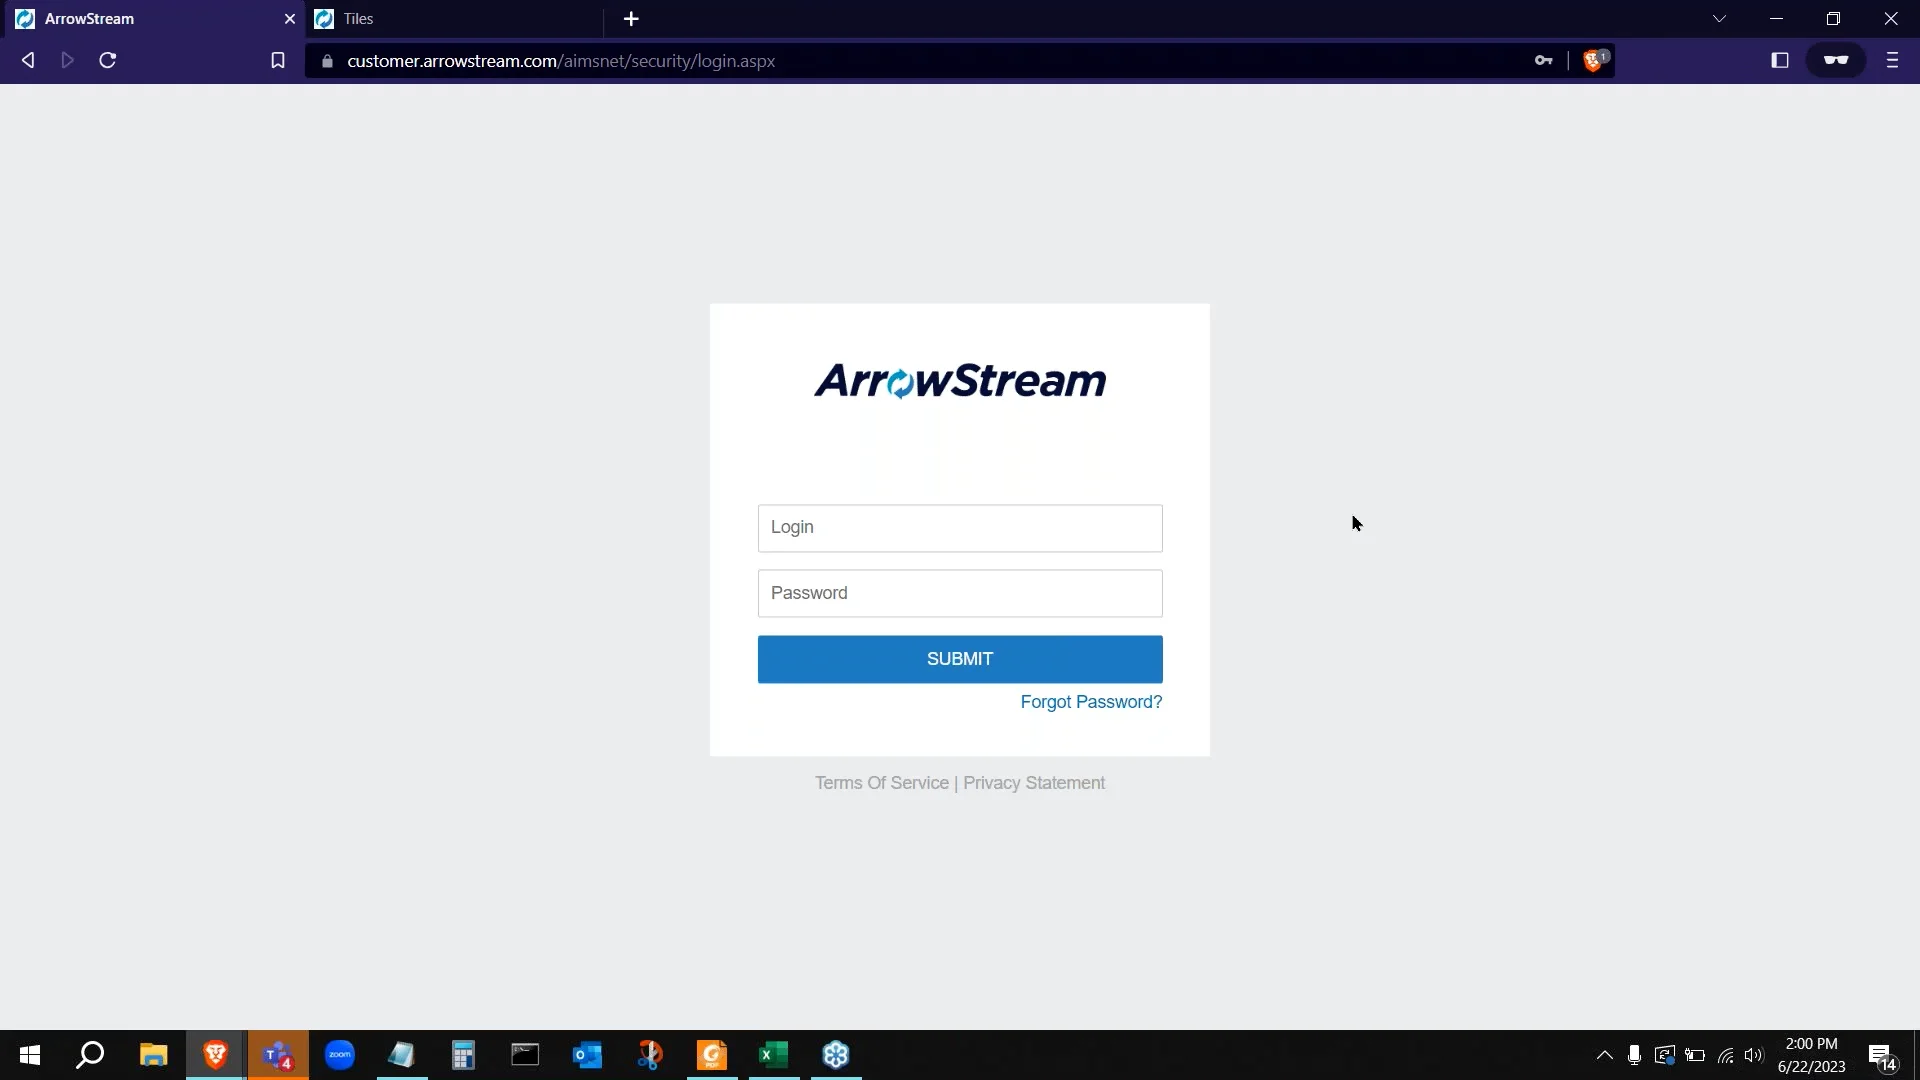Open the password key icon in address bar

click(x=1544, y=60)
